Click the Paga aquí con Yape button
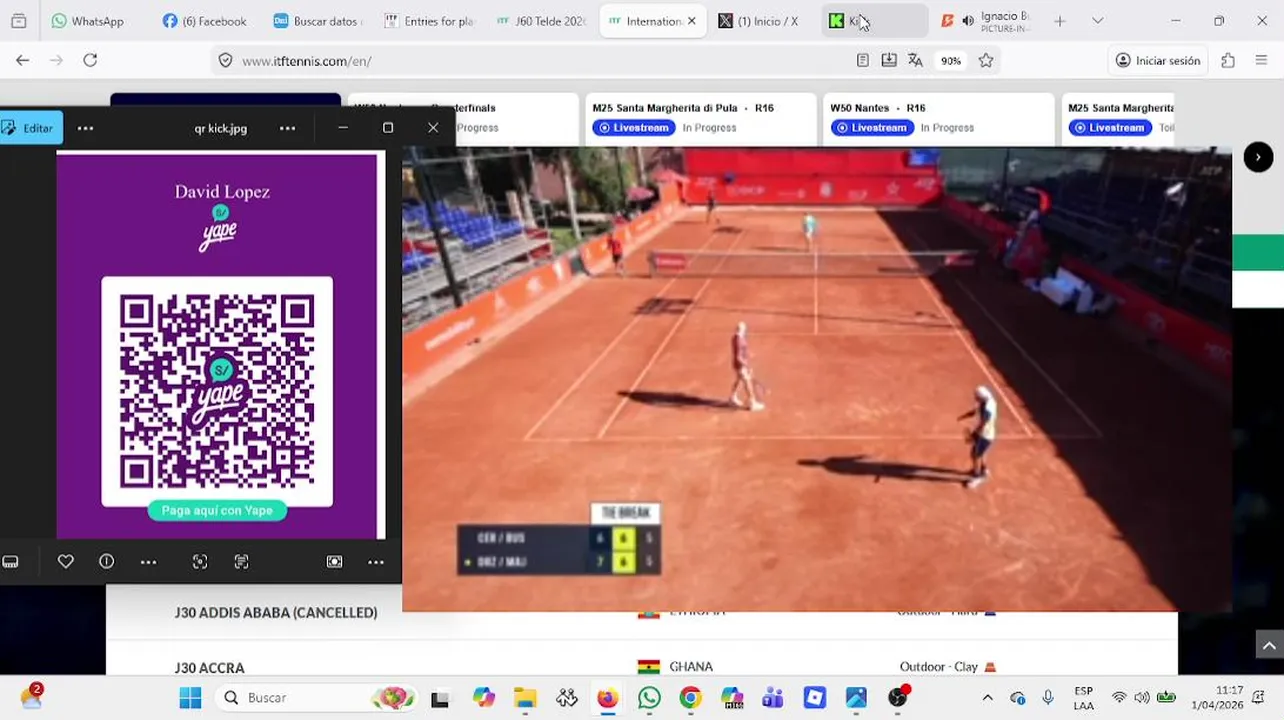 tap(217, 510)
